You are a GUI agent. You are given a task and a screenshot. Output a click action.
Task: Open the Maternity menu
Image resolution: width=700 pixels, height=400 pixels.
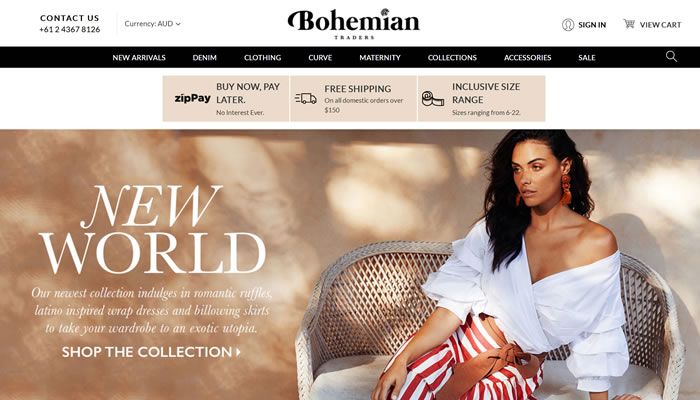coord(380,58)
